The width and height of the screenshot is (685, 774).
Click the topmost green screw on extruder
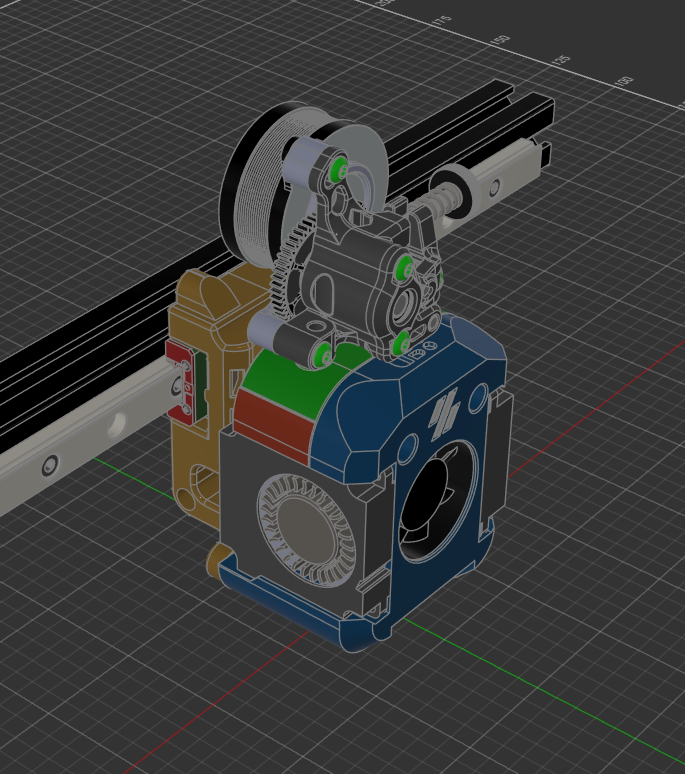(340, 168)
